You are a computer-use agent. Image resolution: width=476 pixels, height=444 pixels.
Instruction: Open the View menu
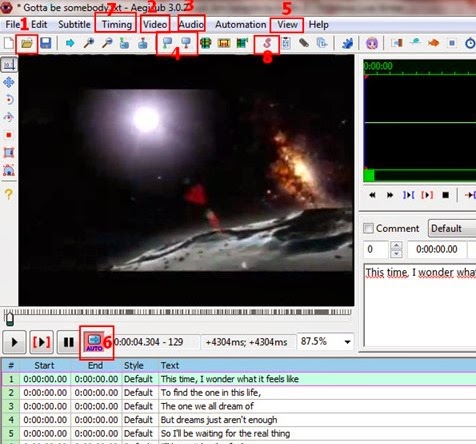(x=287, y=25)
